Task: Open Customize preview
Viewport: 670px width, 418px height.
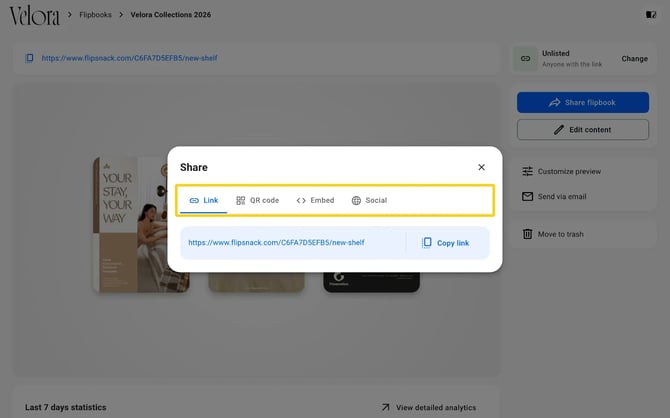Action: coord(561,171)
